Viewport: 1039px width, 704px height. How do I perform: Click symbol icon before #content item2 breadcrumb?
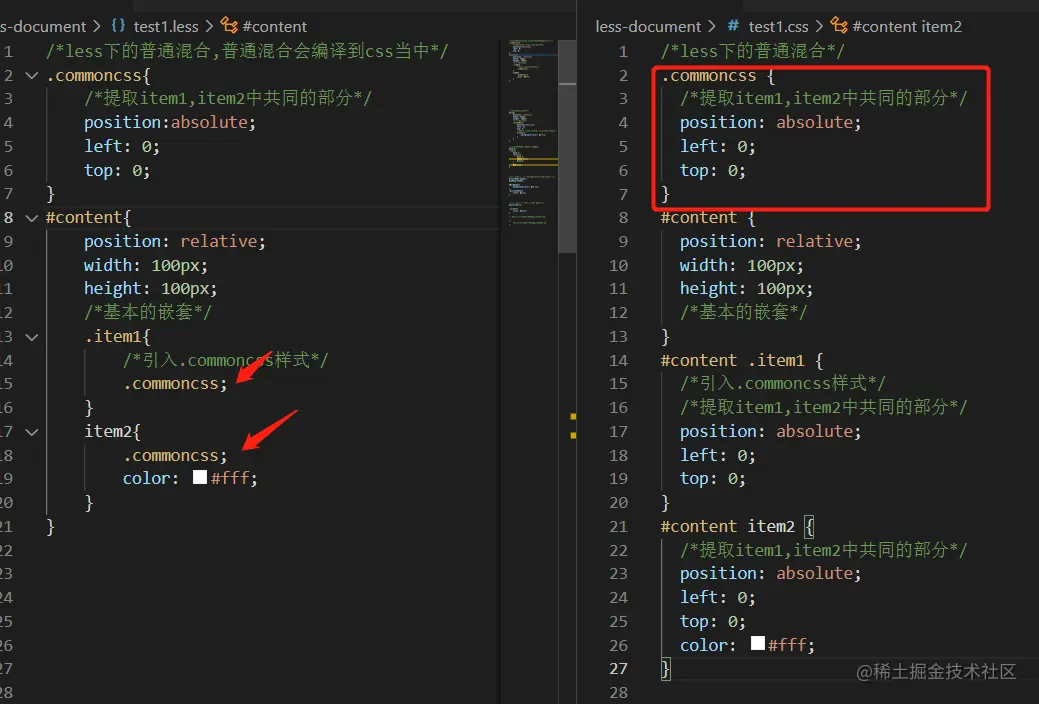[x=839, y=26]
